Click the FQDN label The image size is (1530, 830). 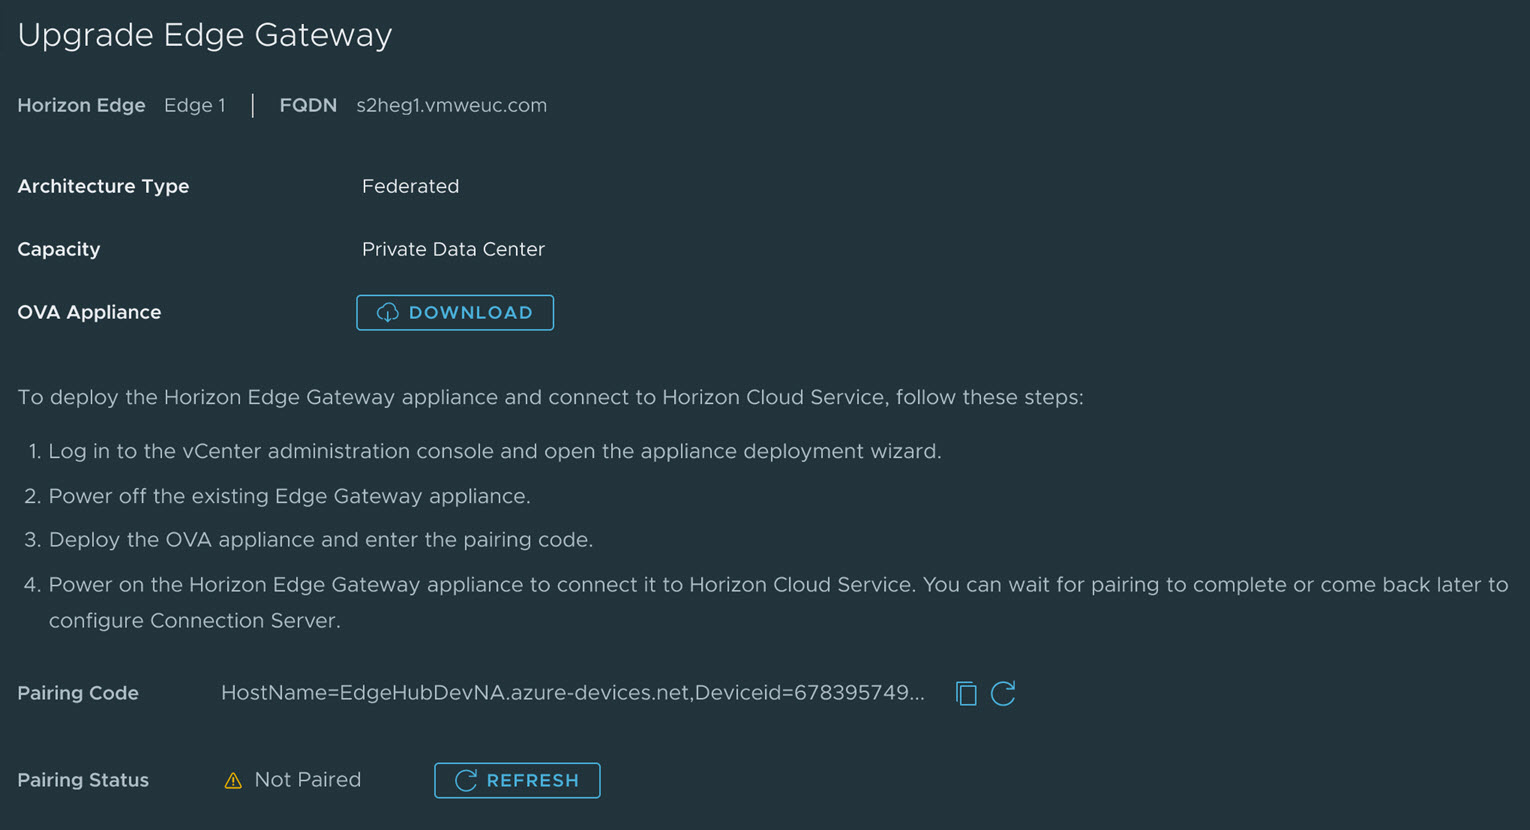308,105
